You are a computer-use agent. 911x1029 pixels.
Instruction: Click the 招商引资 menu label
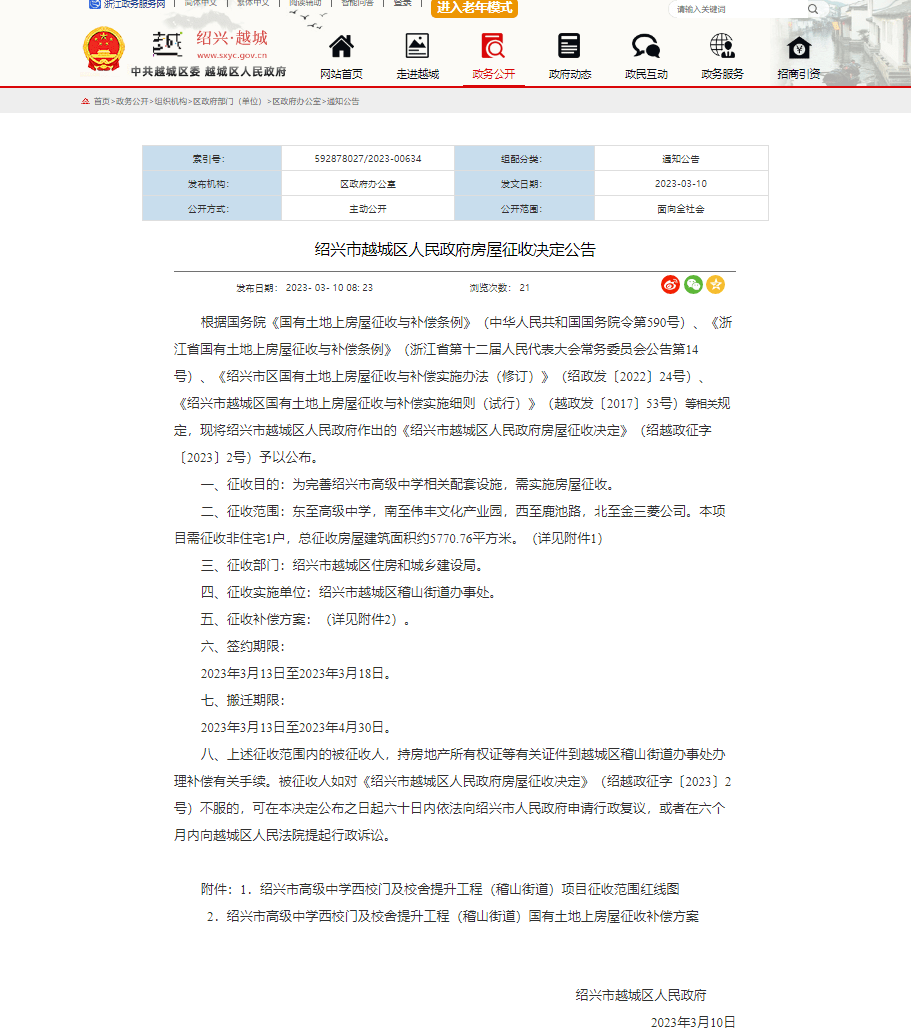pos(799,74)
